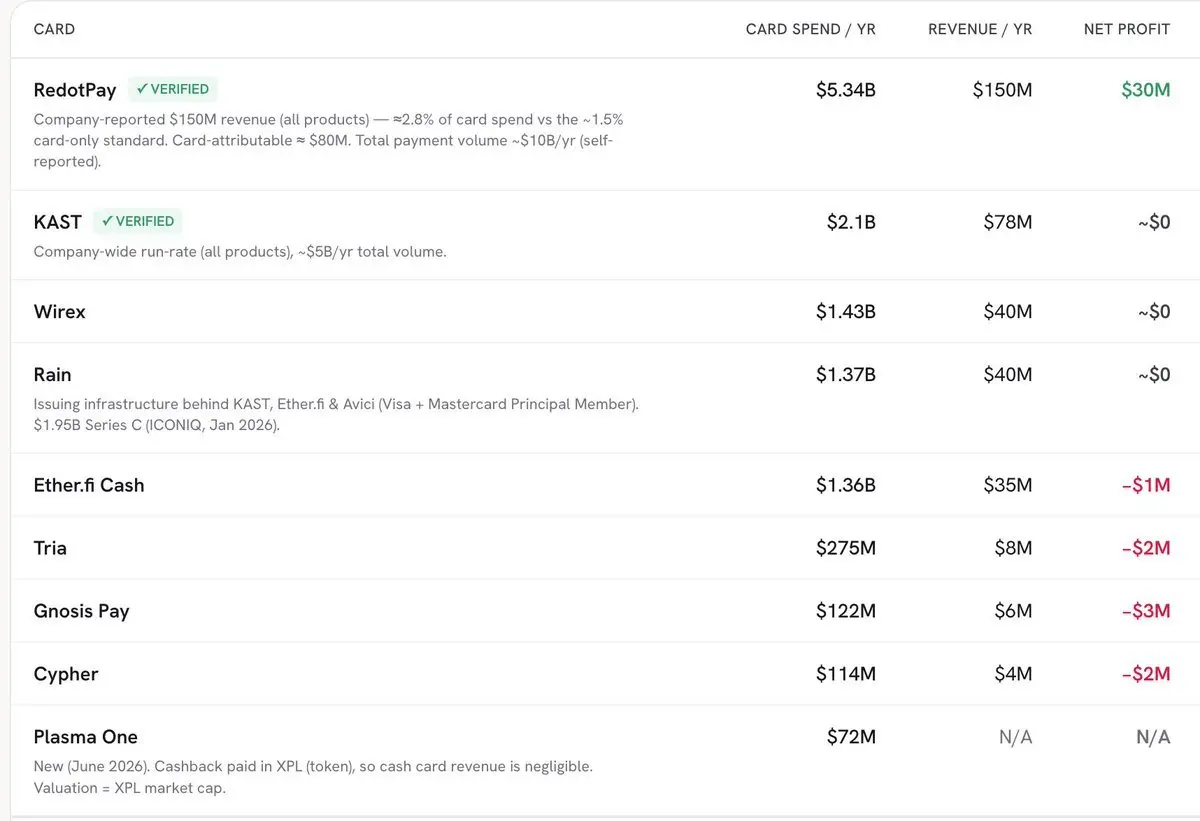Select KAST's ~$0 net profit
The image size is (1200, 821).
(x=1154, y=222)
